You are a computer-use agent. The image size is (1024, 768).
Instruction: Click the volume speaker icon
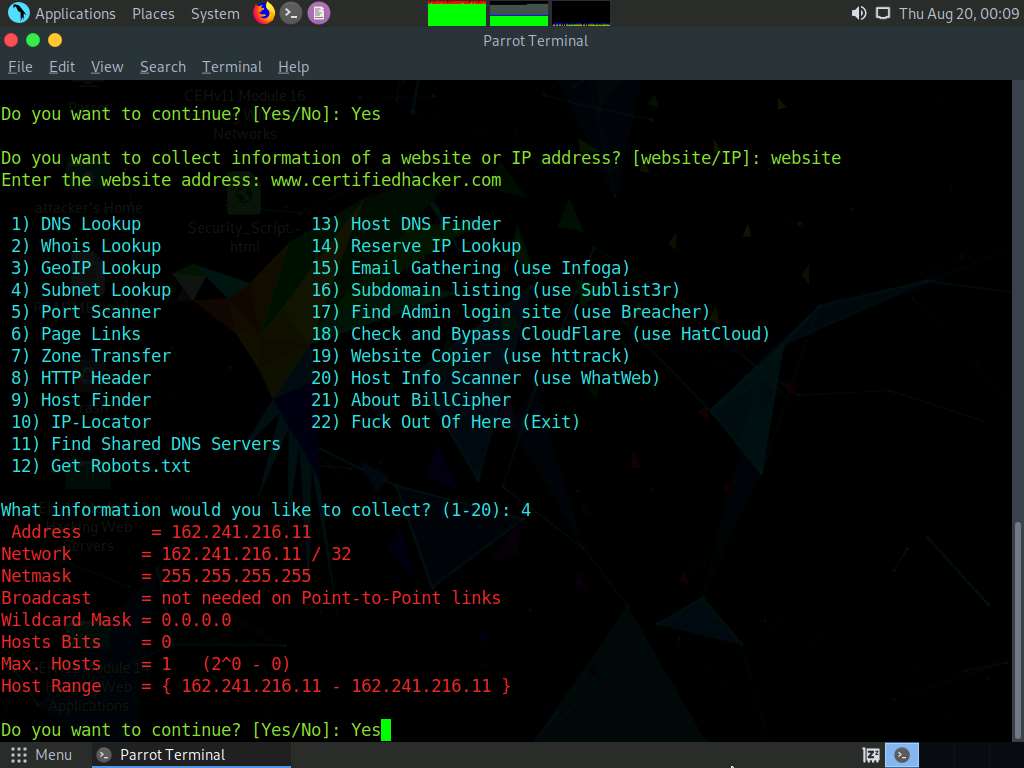coord(859,13)
